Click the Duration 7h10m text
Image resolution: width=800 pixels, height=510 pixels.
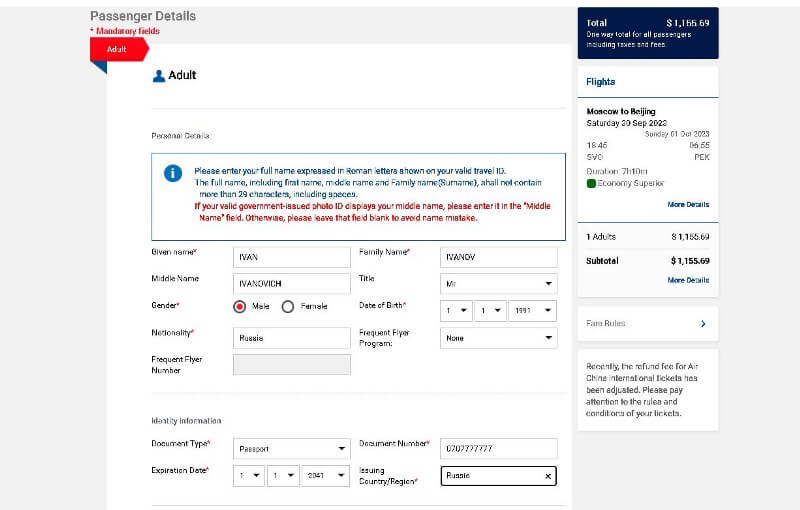click(617, 171)
